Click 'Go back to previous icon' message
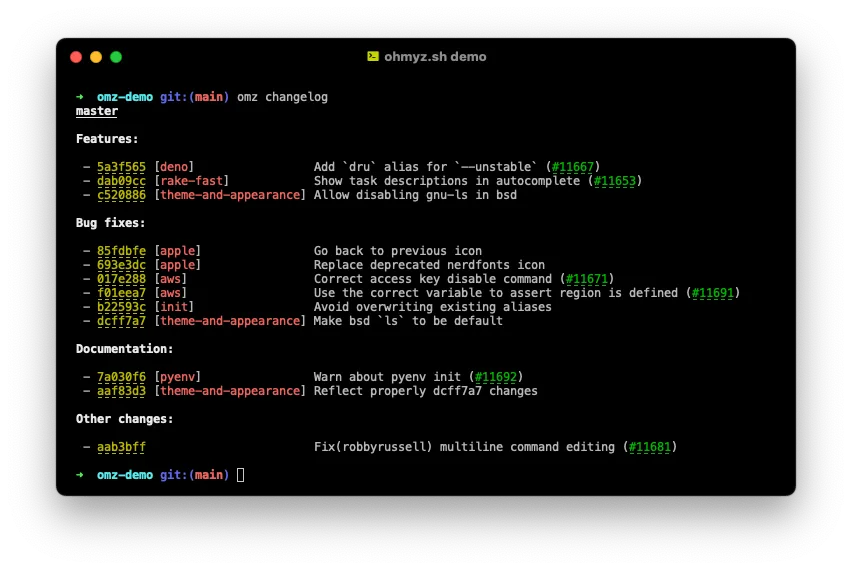The height and width of the screenshot is (570, 852). coord(398,251)
